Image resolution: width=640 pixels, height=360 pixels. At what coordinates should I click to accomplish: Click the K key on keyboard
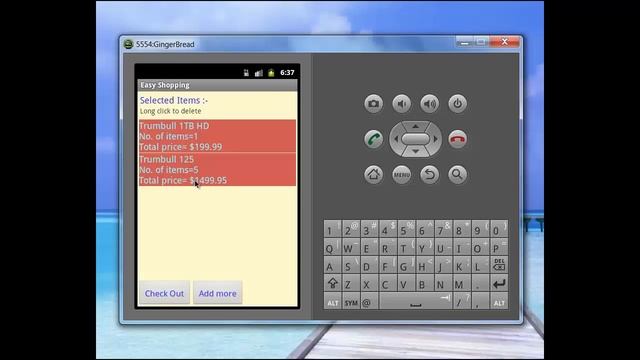tap(462, 264)
